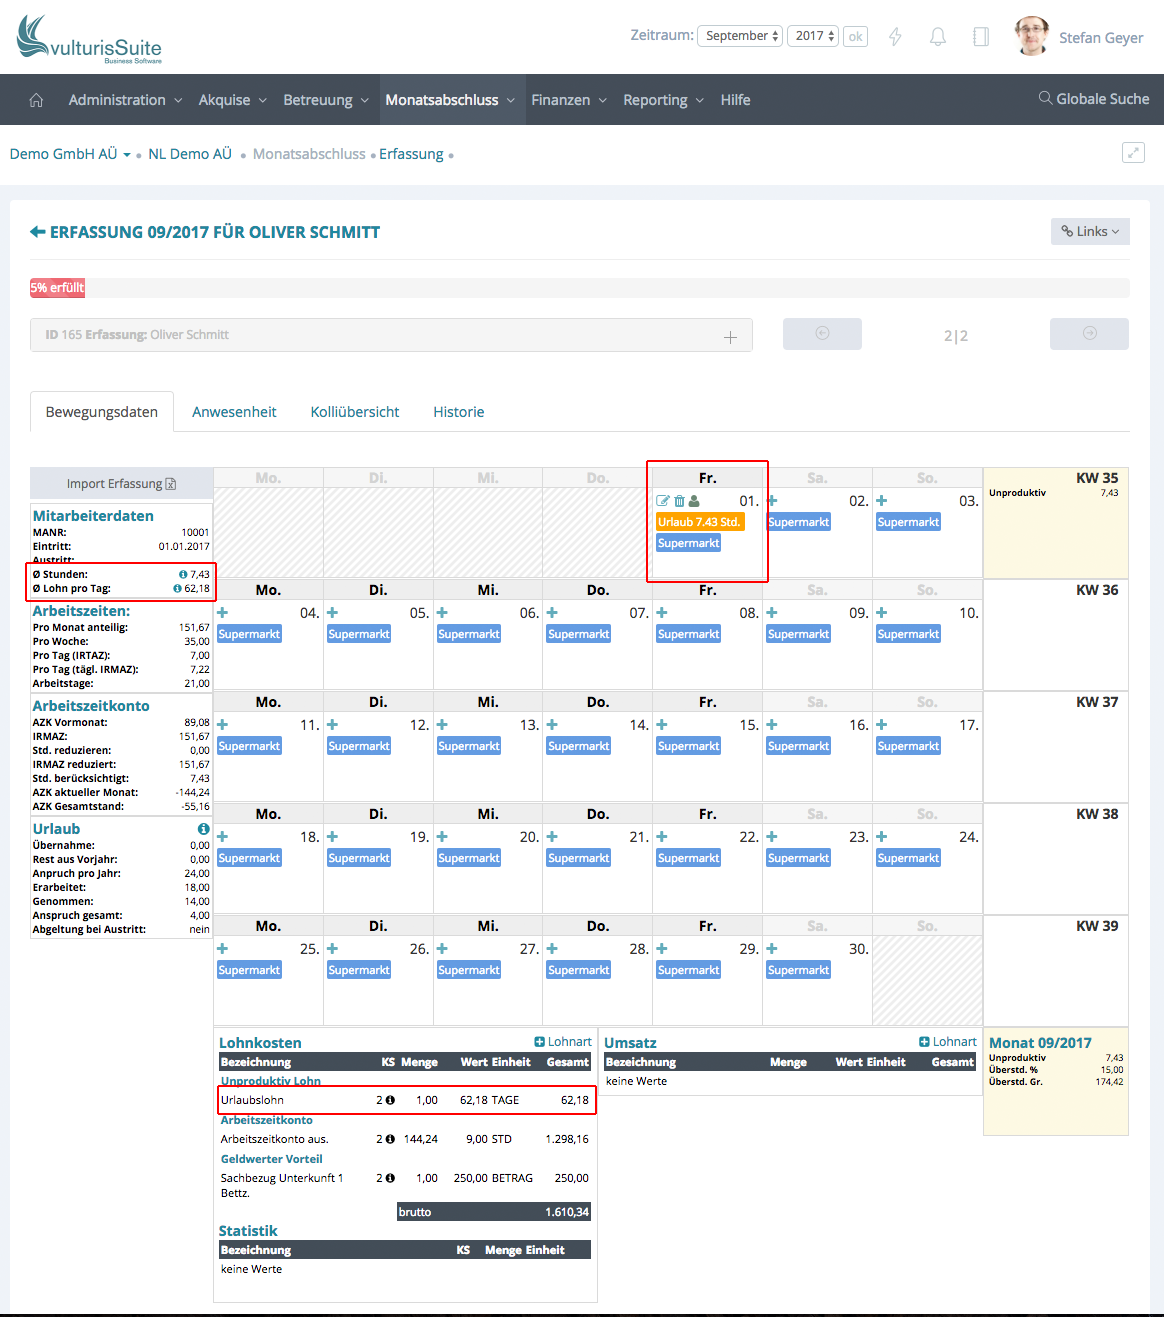This screenshot has height=1317, width=1164.
Task: Switch to the Anwesenheit tab
Action: (x=234, y=412)
